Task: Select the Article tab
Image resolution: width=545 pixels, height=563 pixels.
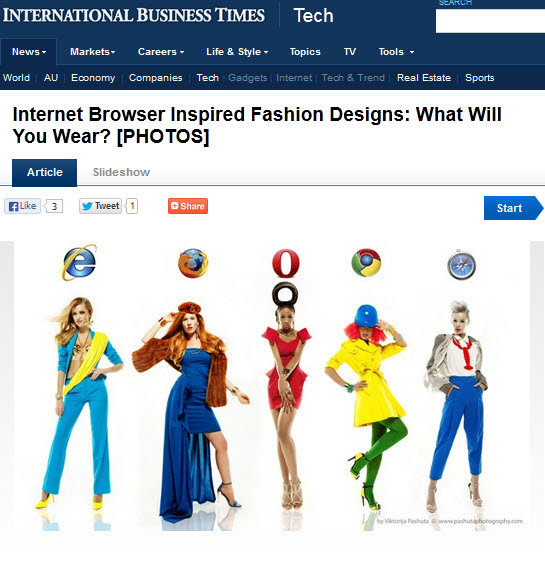Action: pos(45,173)
